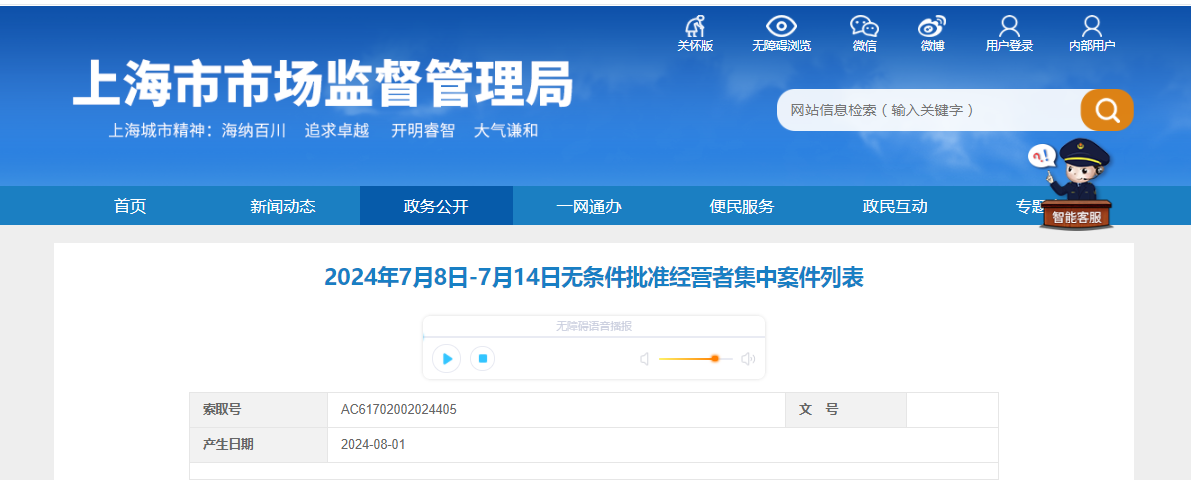Expand the 政民互动 navigation menu
1191x480 pixels.
(895, 206)
